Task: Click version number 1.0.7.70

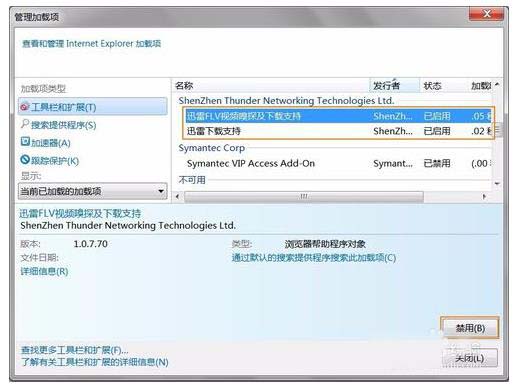Action: point(90,244)
